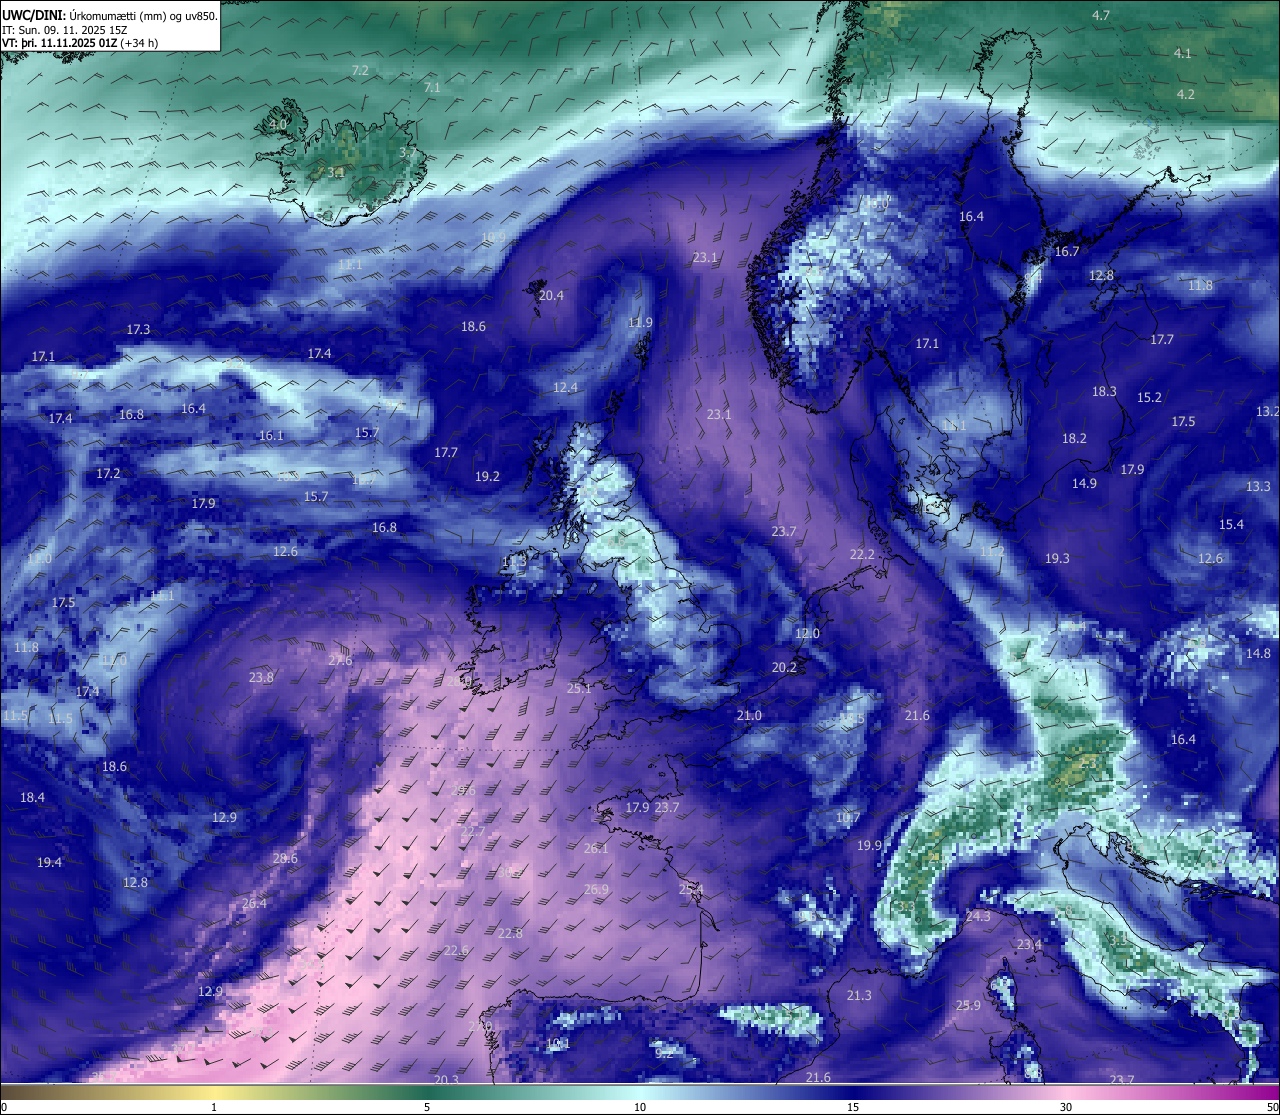Viewport: 1280px width, 1115px height.
Task: Click the valid time line 'VT: þri. 11.11.2025 01Z'
Action: tap(62, 43)
